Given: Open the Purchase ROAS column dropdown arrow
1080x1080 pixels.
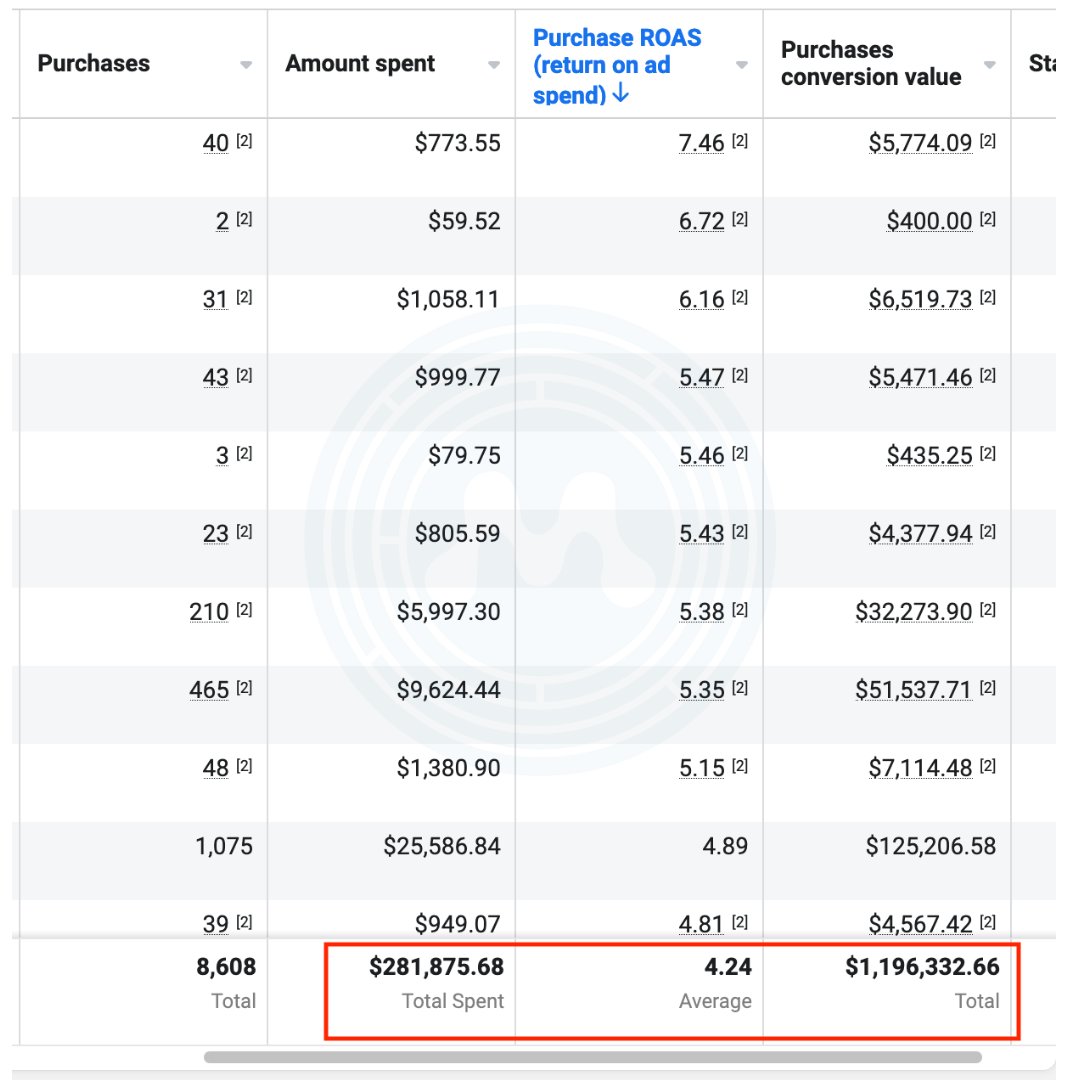Looking at the screenshot, I should pyautogui.click(x=742, y=65).
